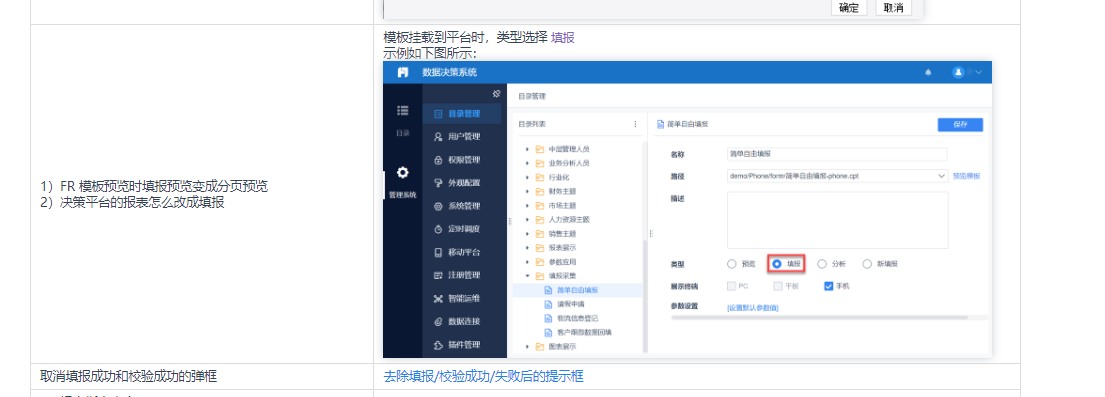The image size is (1105, 397).
Task: Select the 分析 type radio button
Action: click(x=822, y=264)
